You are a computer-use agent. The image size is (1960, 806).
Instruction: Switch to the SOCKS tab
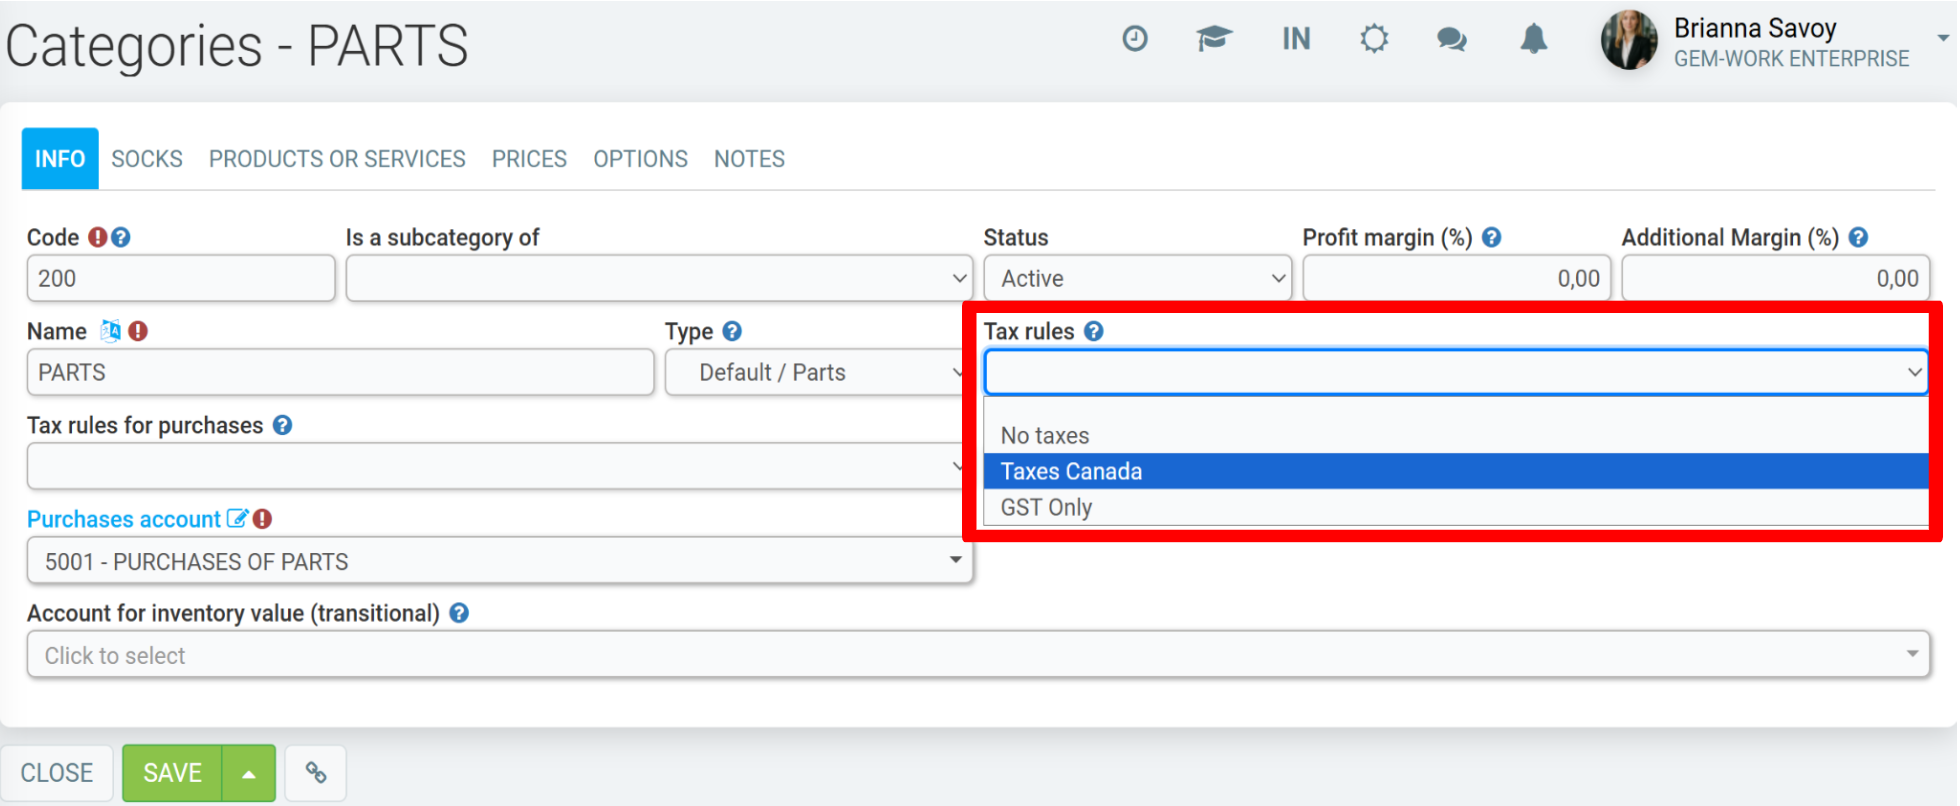pos(147,159)
